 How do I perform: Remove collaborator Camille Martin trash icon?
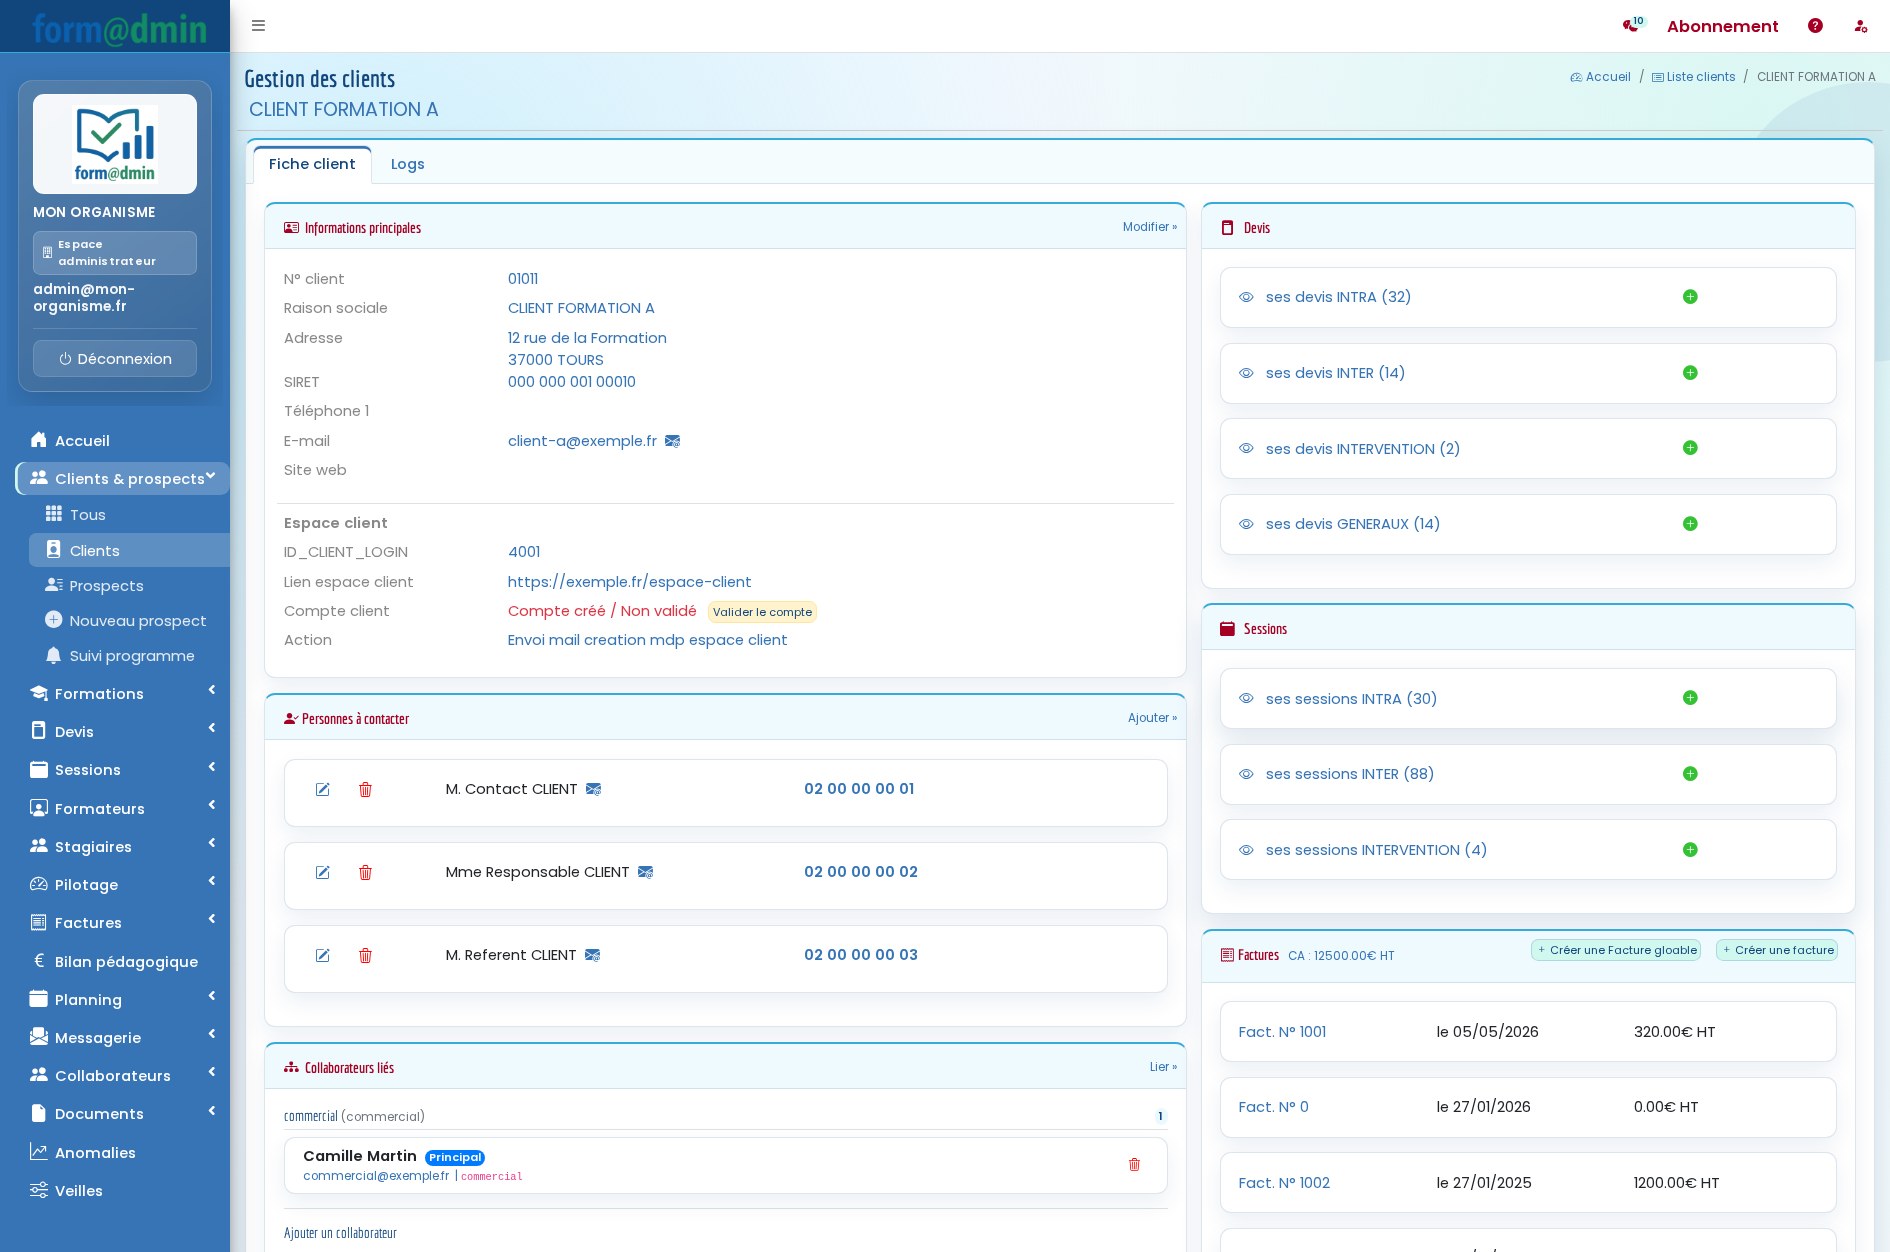[x=1134, y=1165]
